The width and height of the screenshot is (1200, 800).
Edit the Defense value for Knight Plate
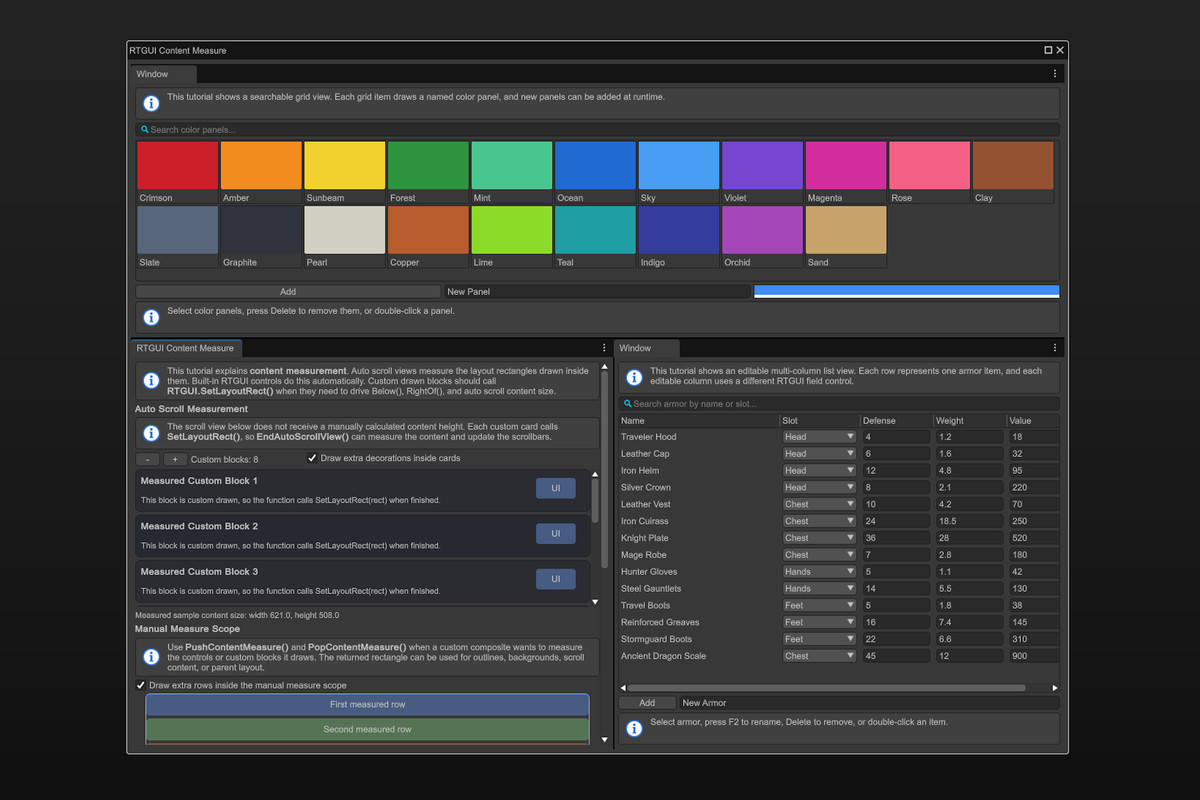[x=896, y=538]
